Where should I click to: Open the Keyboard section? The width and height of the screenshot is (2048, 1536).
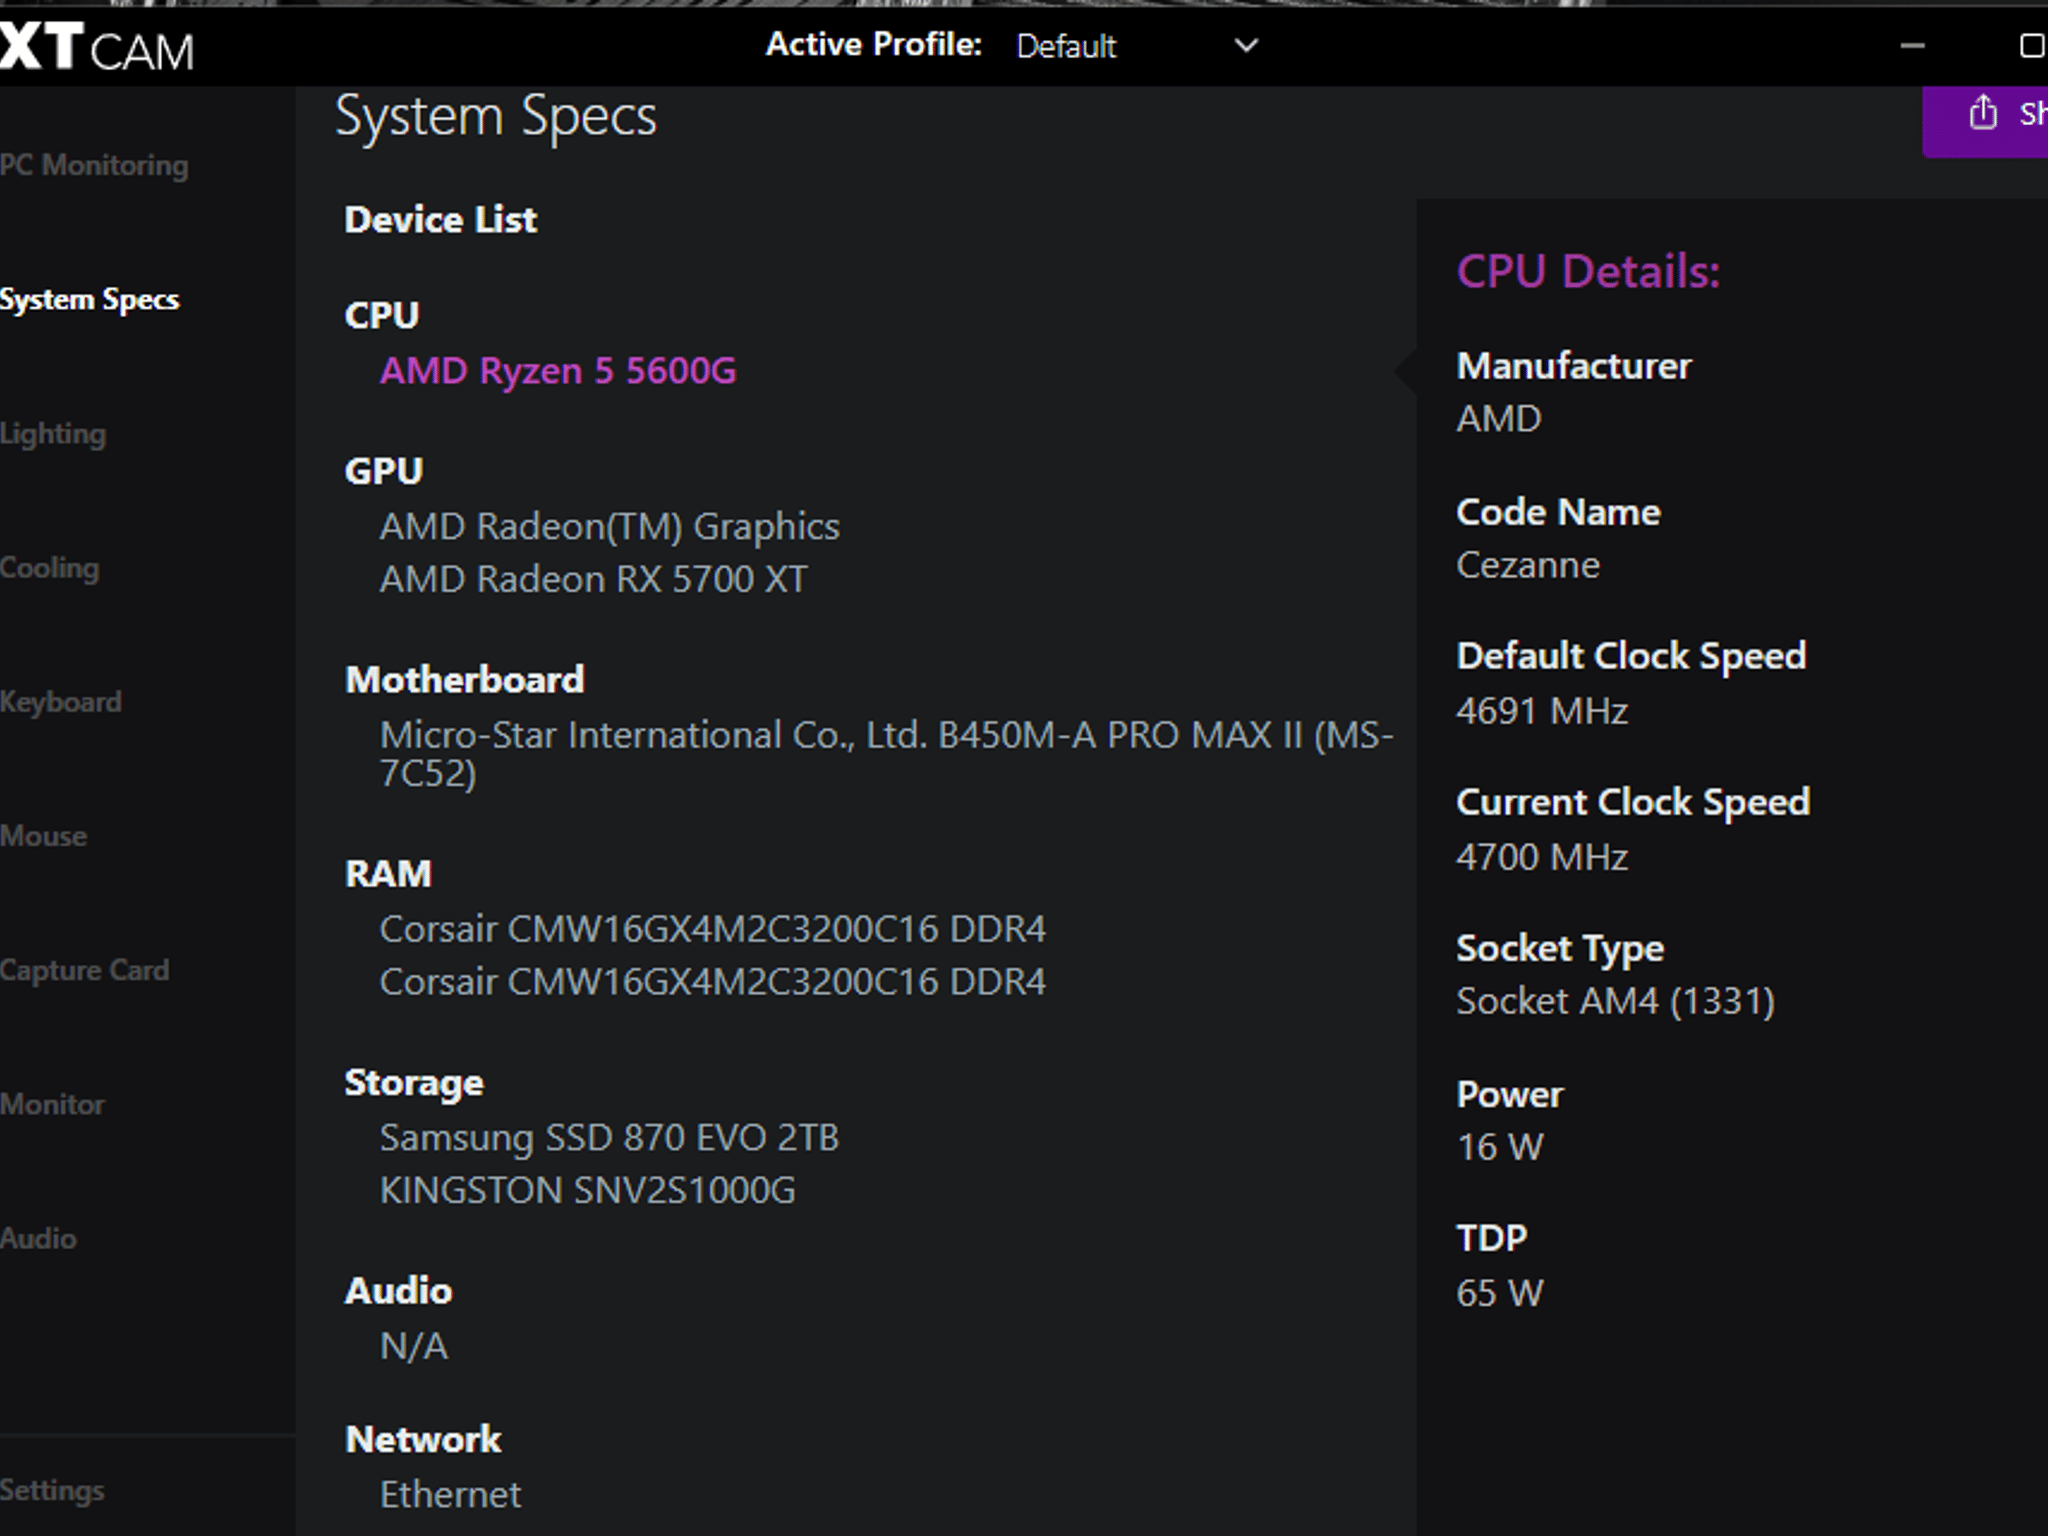click(61, 702)
